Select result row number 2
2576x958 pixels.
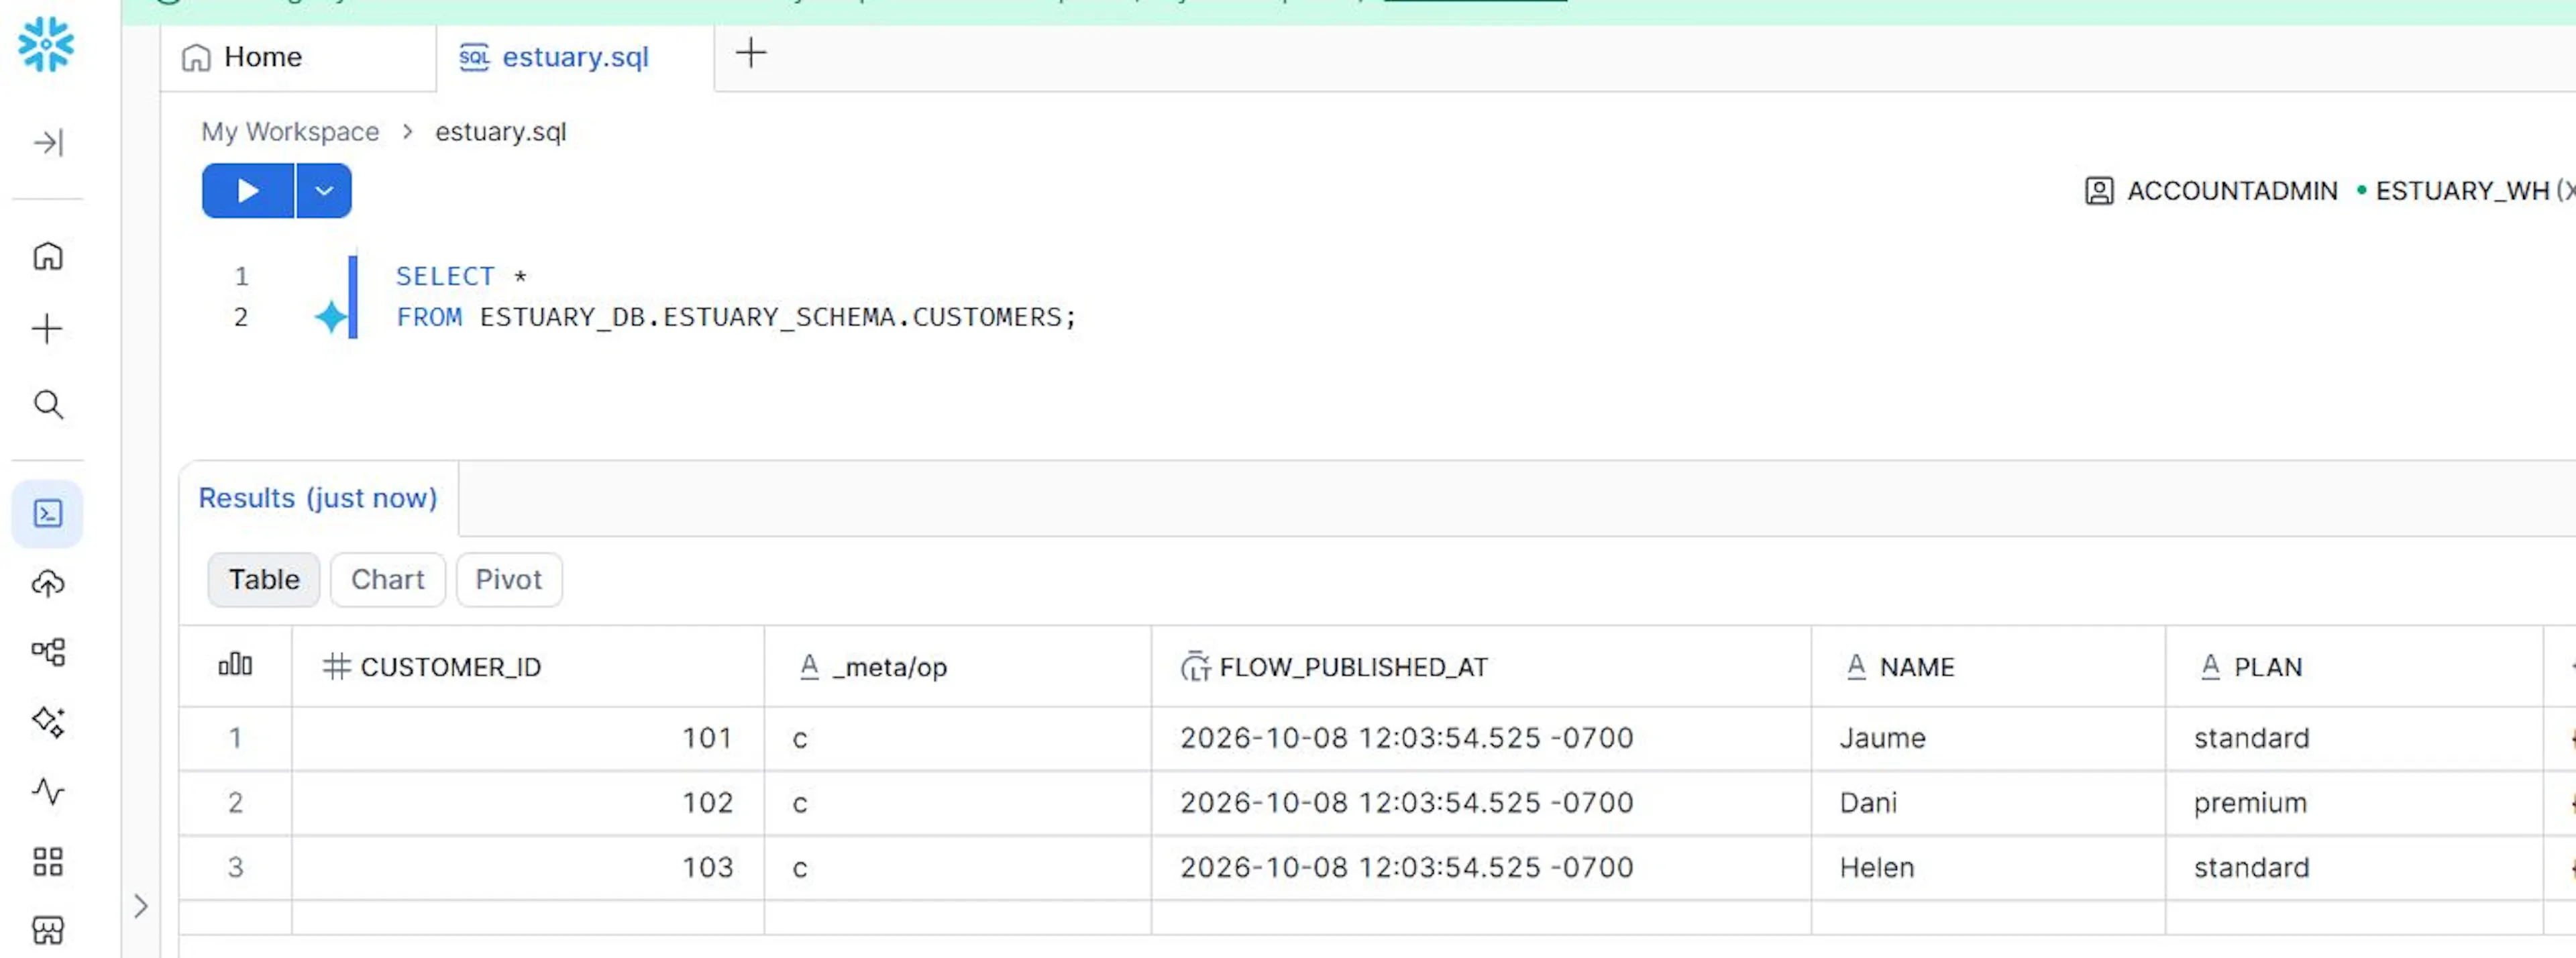235,803
